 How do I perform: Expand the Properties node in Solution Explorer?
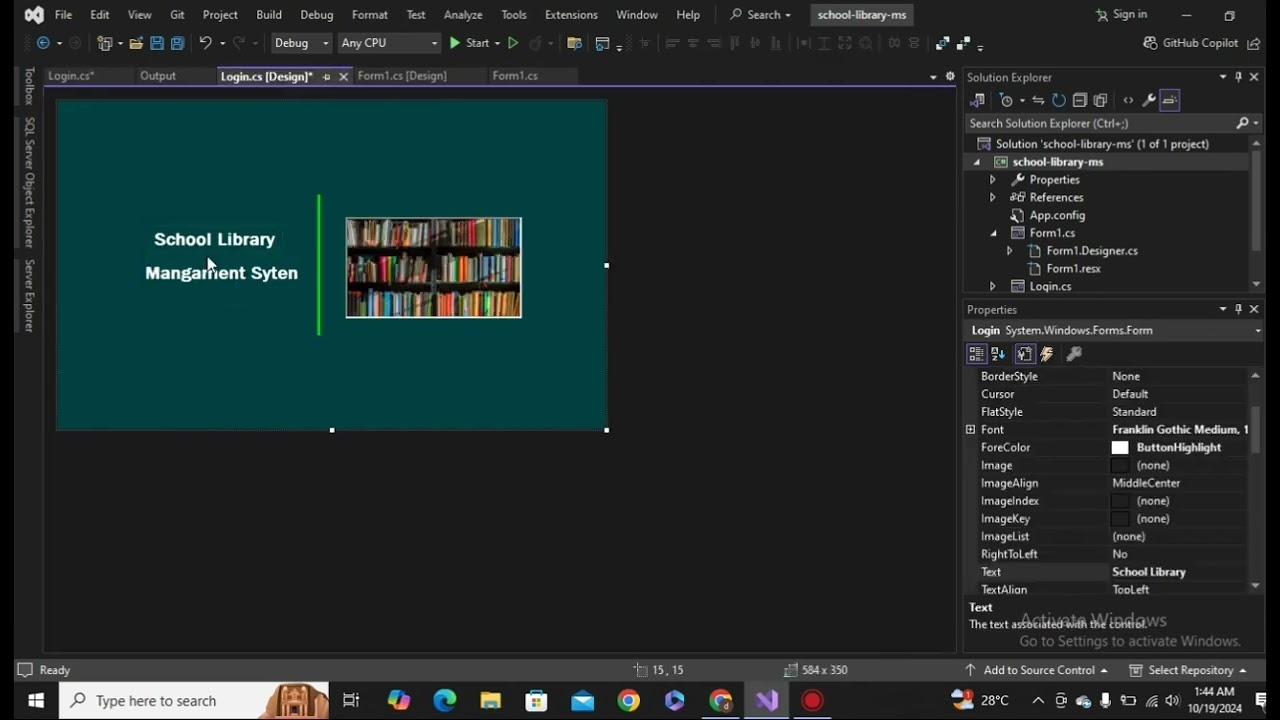[x=992, y=180]
